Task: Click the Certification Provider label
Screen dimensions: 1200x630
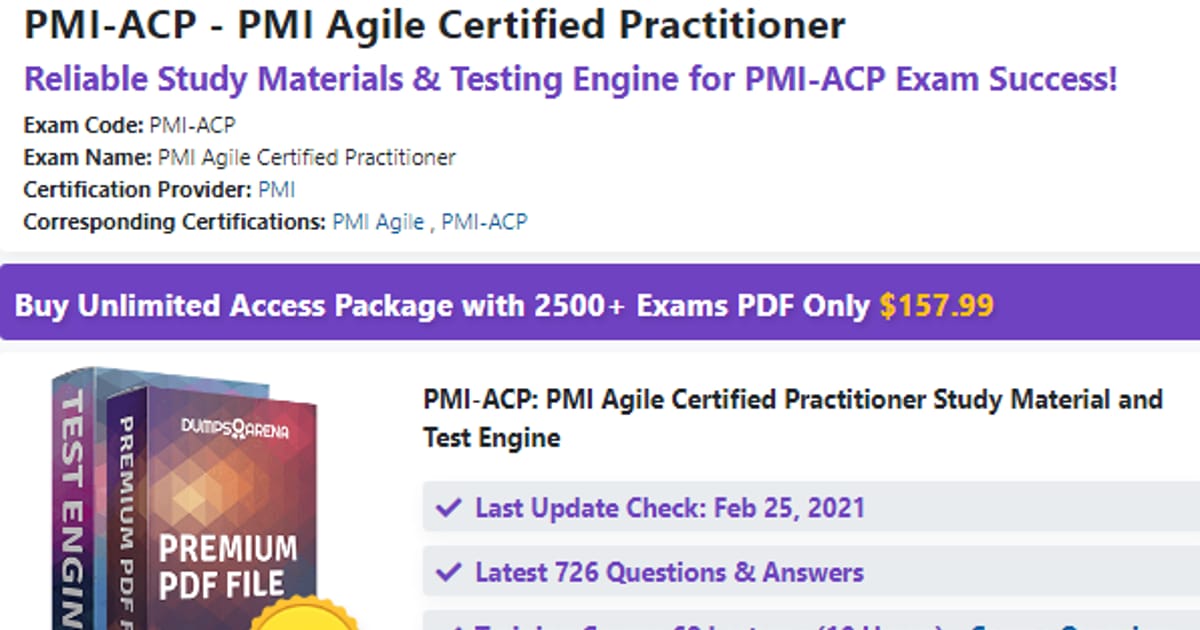Action: click(138, 189)
